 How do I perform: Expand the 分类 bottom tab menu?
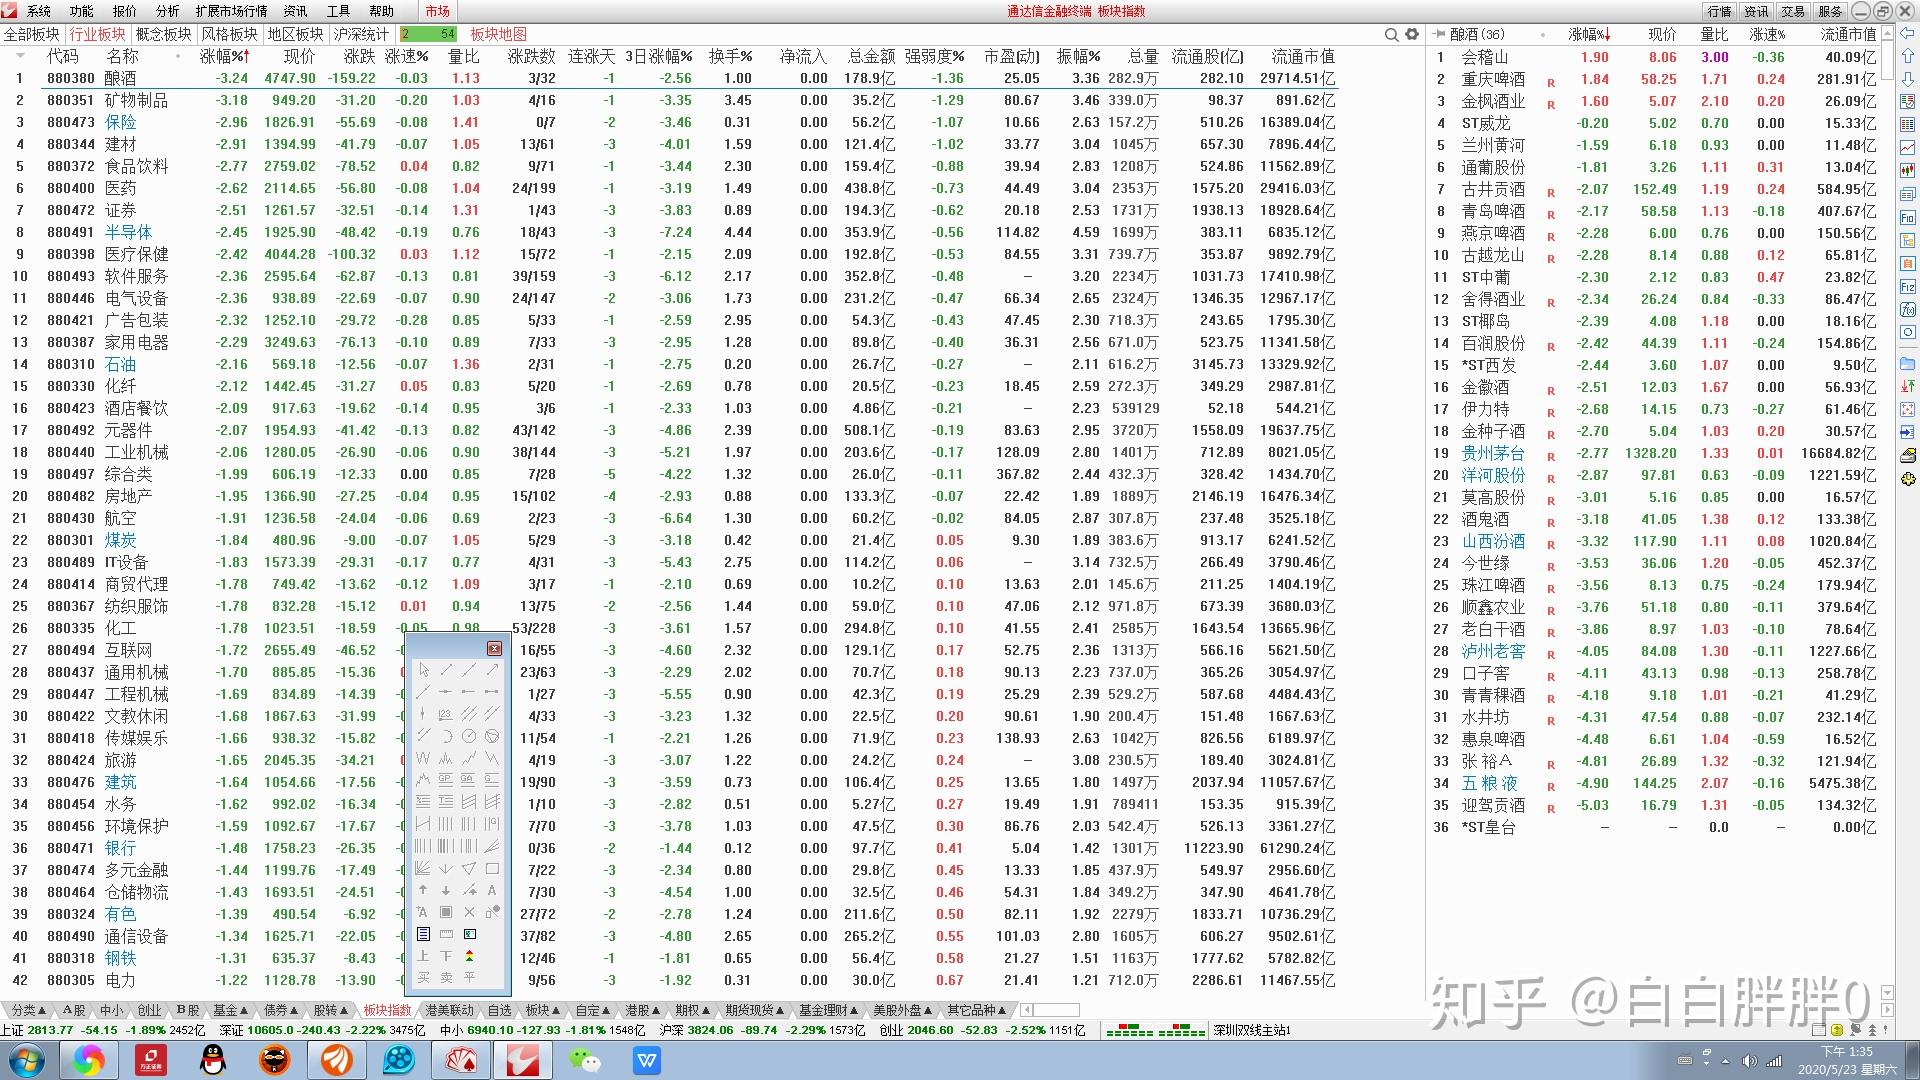click(x=29, y=1010)
